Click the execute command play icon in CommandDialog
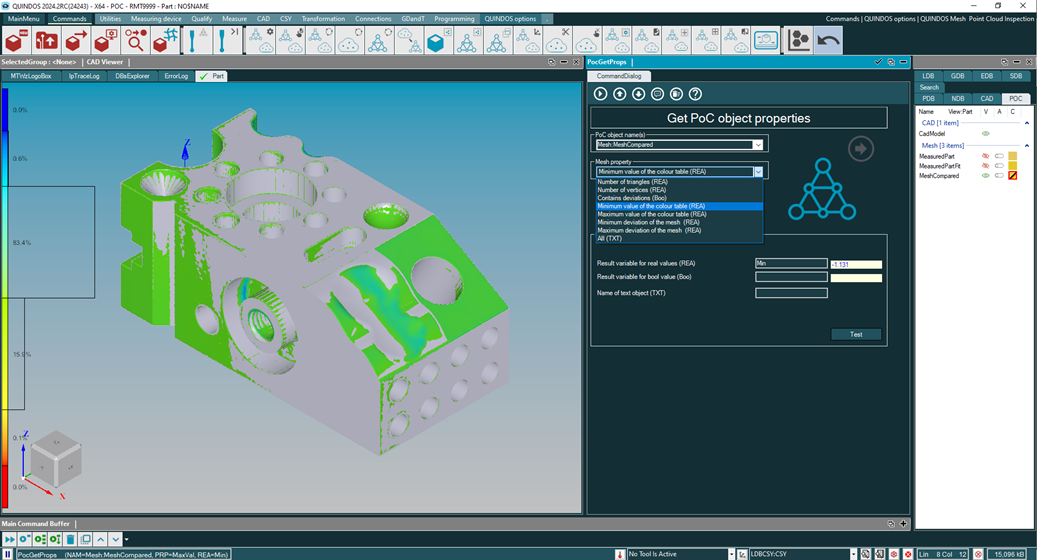1037x560 pixels. click(x=601, y=94)
